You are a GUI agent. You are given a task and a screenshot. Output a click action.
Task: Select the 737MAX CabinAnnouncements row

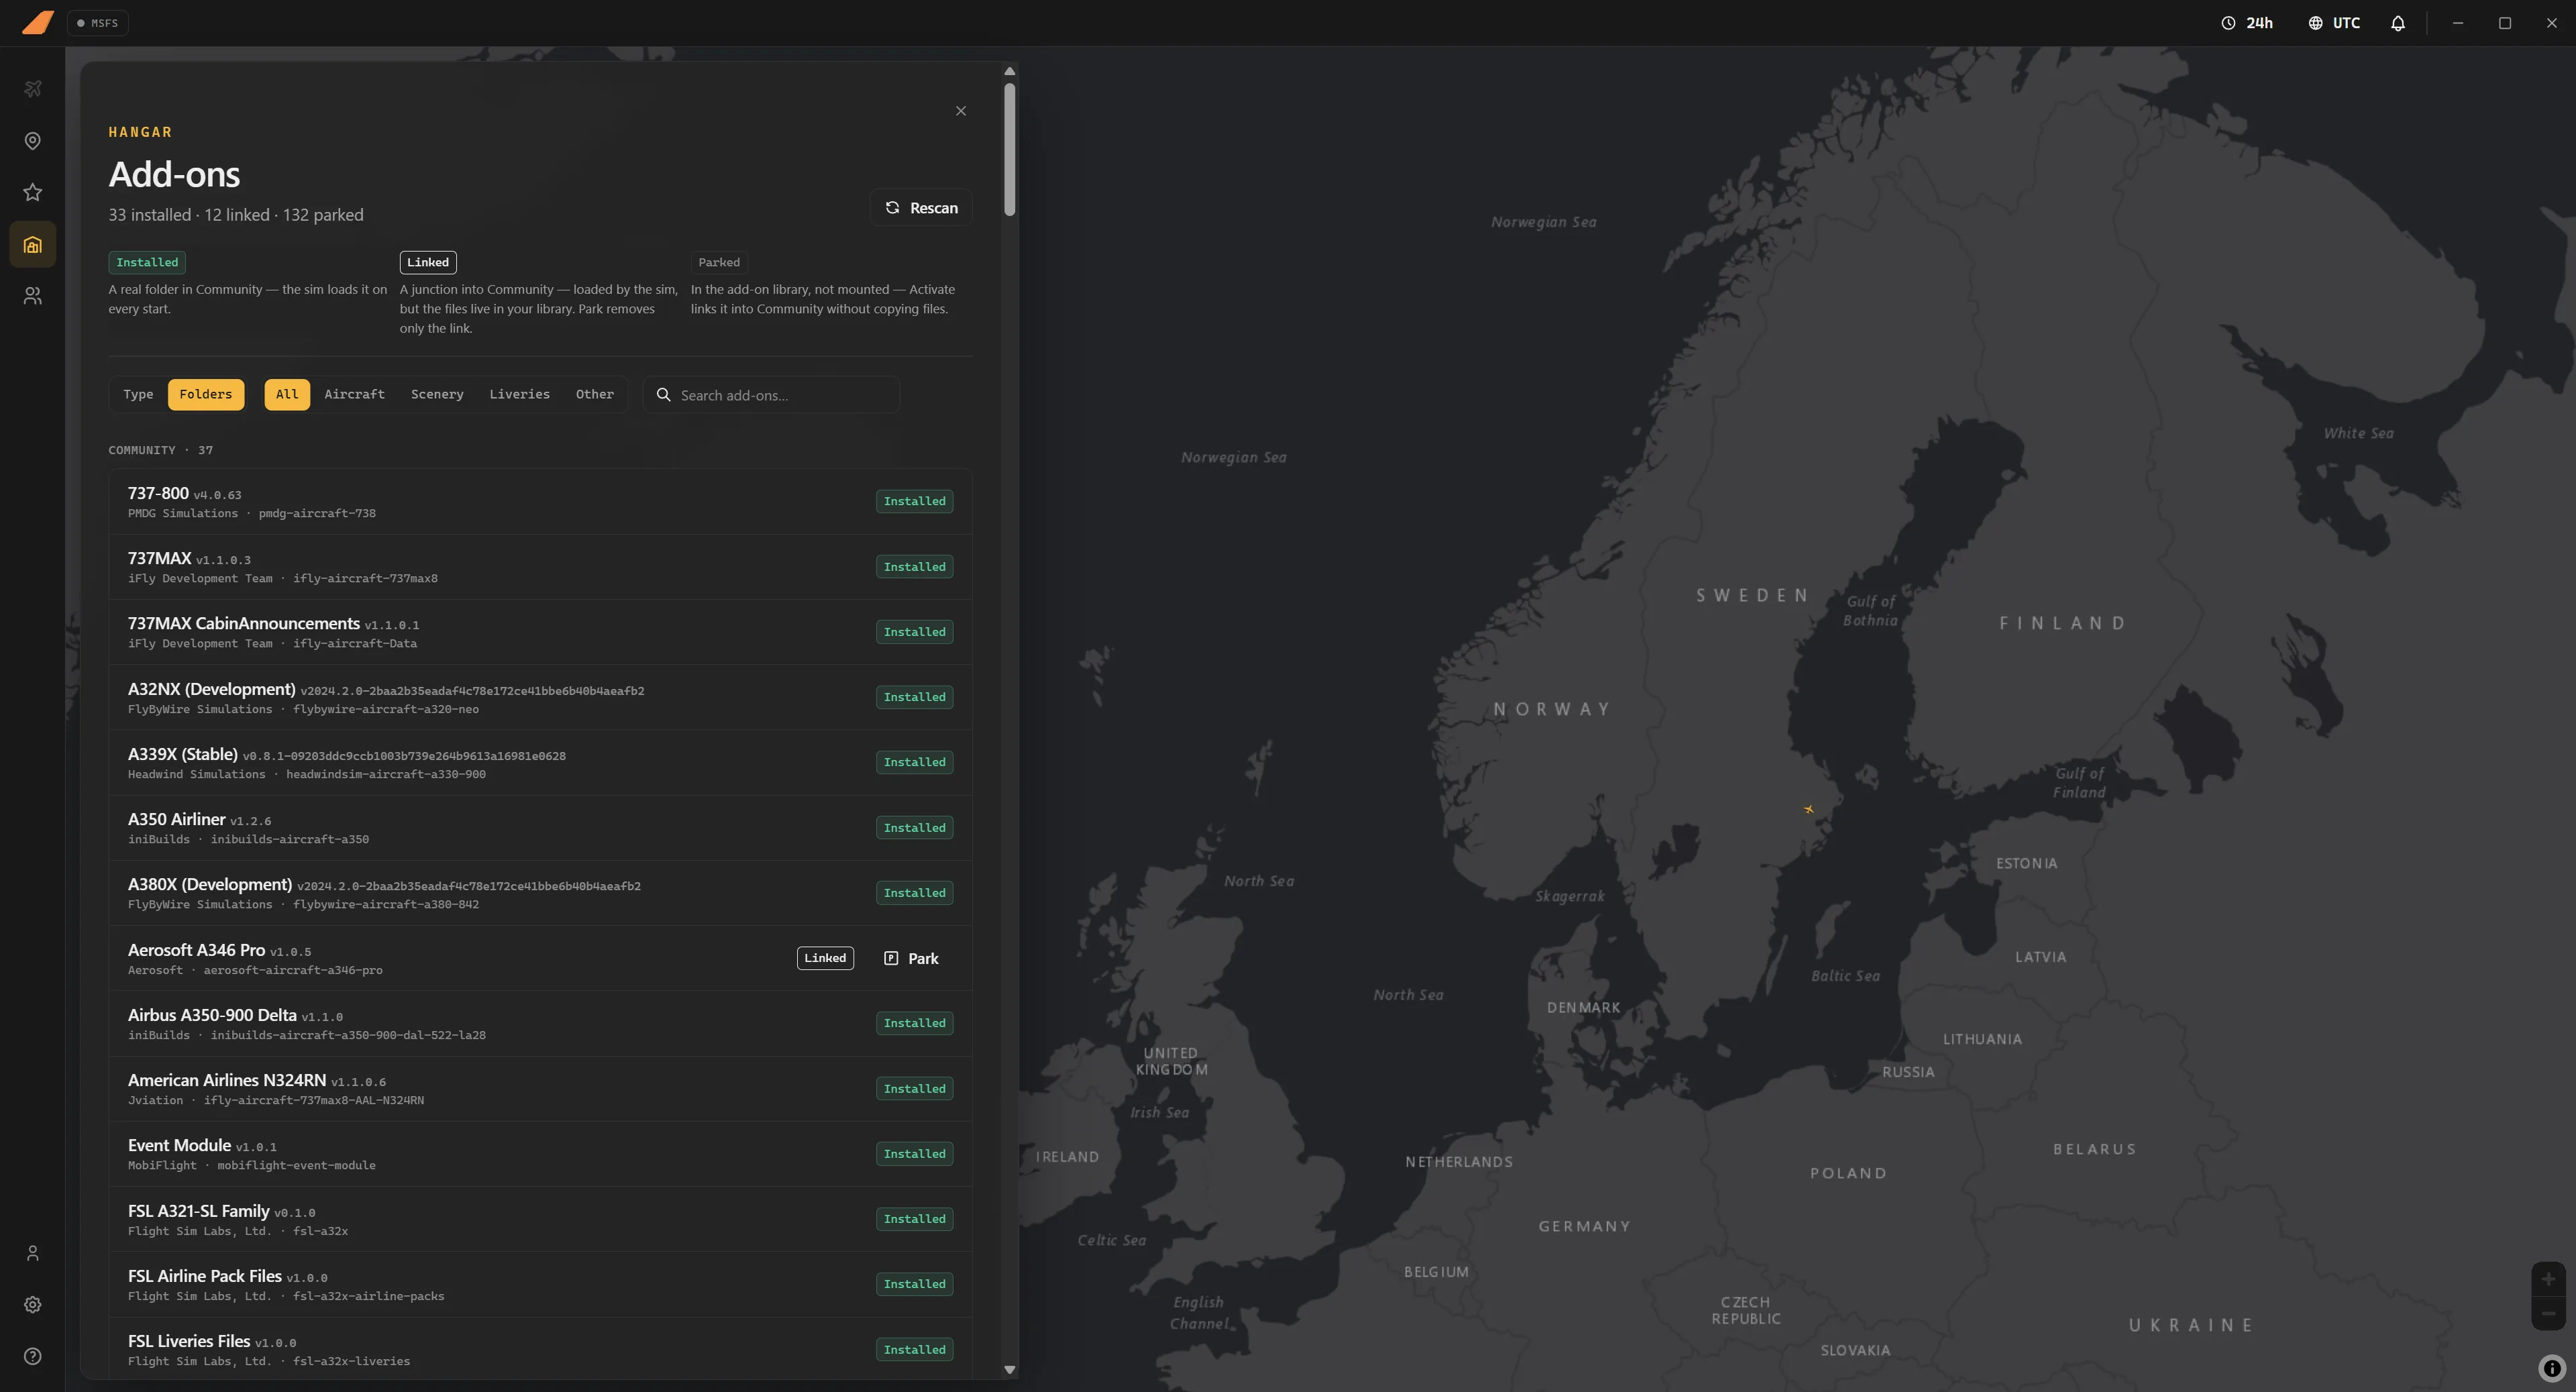tap(540, 632)
